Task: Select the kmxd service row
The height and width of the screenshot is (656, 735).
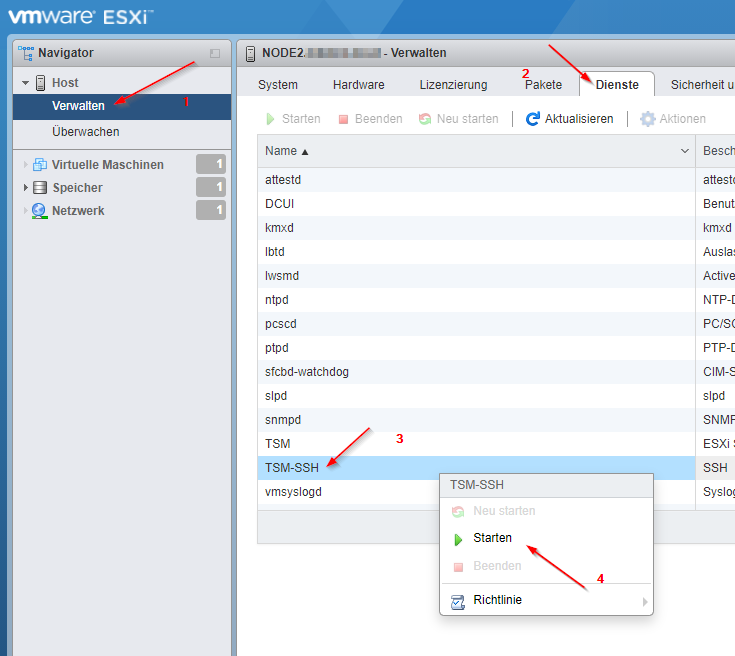Action: [476, 228]
